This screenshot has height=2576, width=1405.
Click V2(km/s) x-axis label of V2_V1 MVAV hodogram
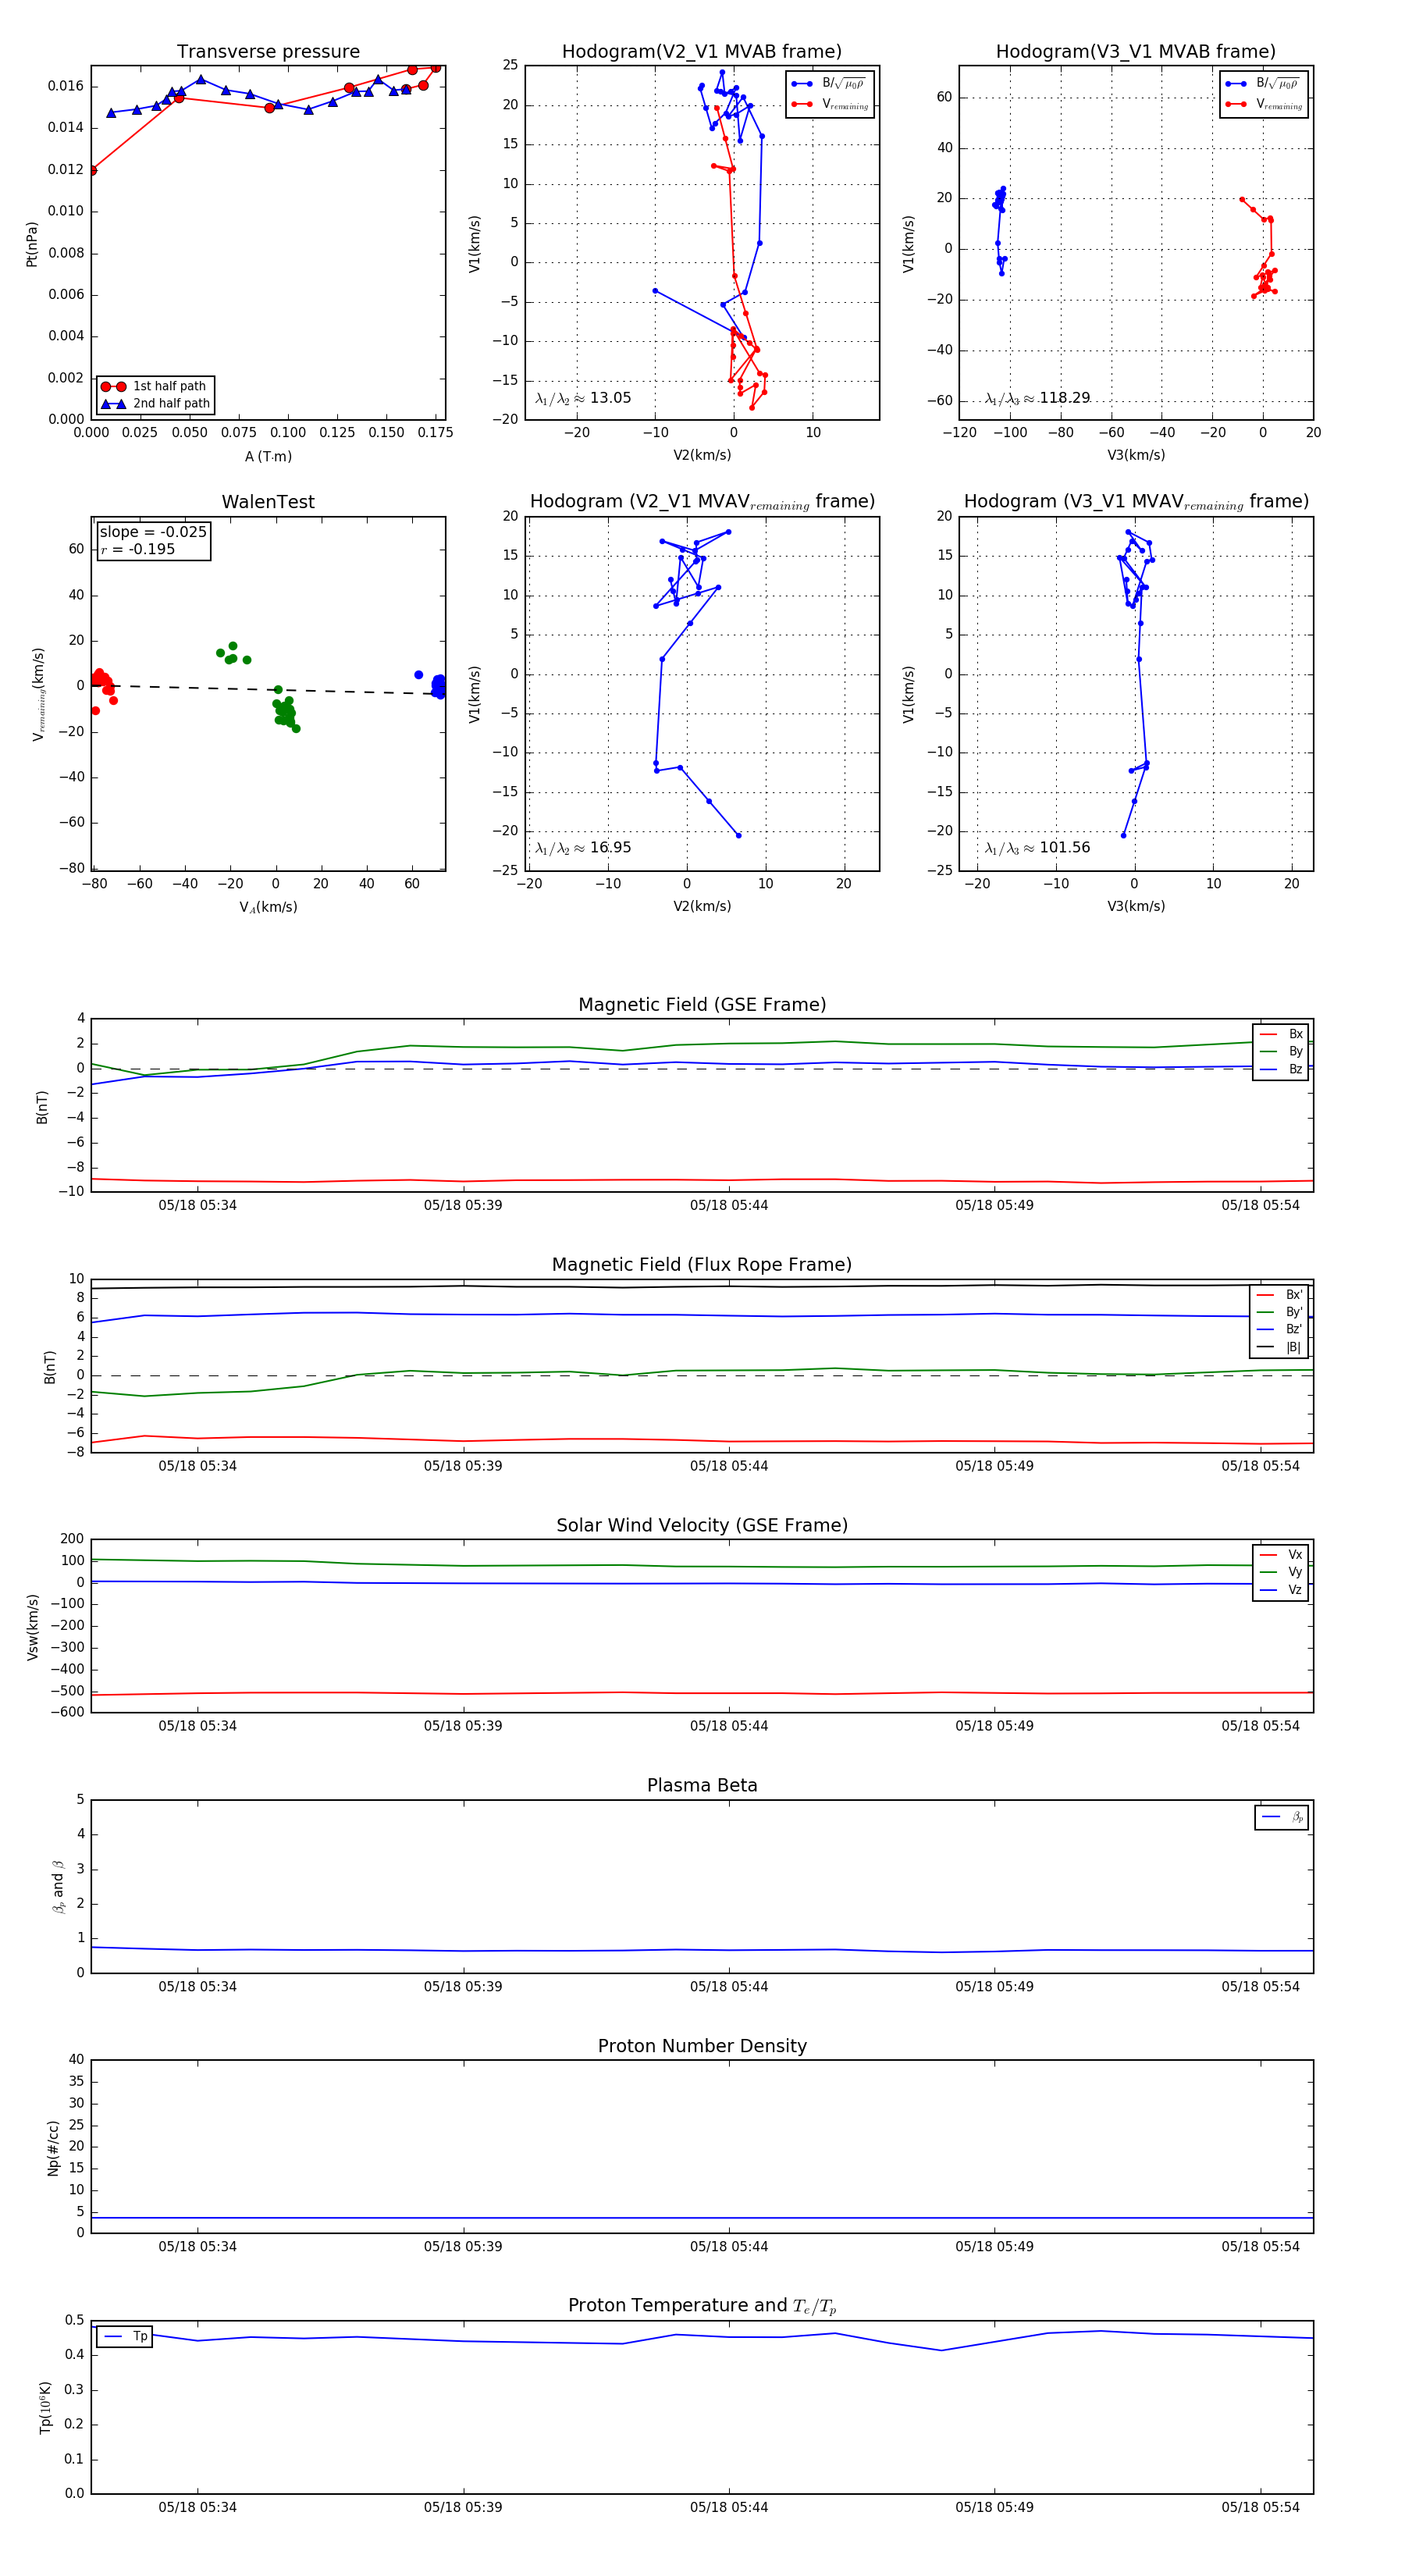(x=702, y=906)
